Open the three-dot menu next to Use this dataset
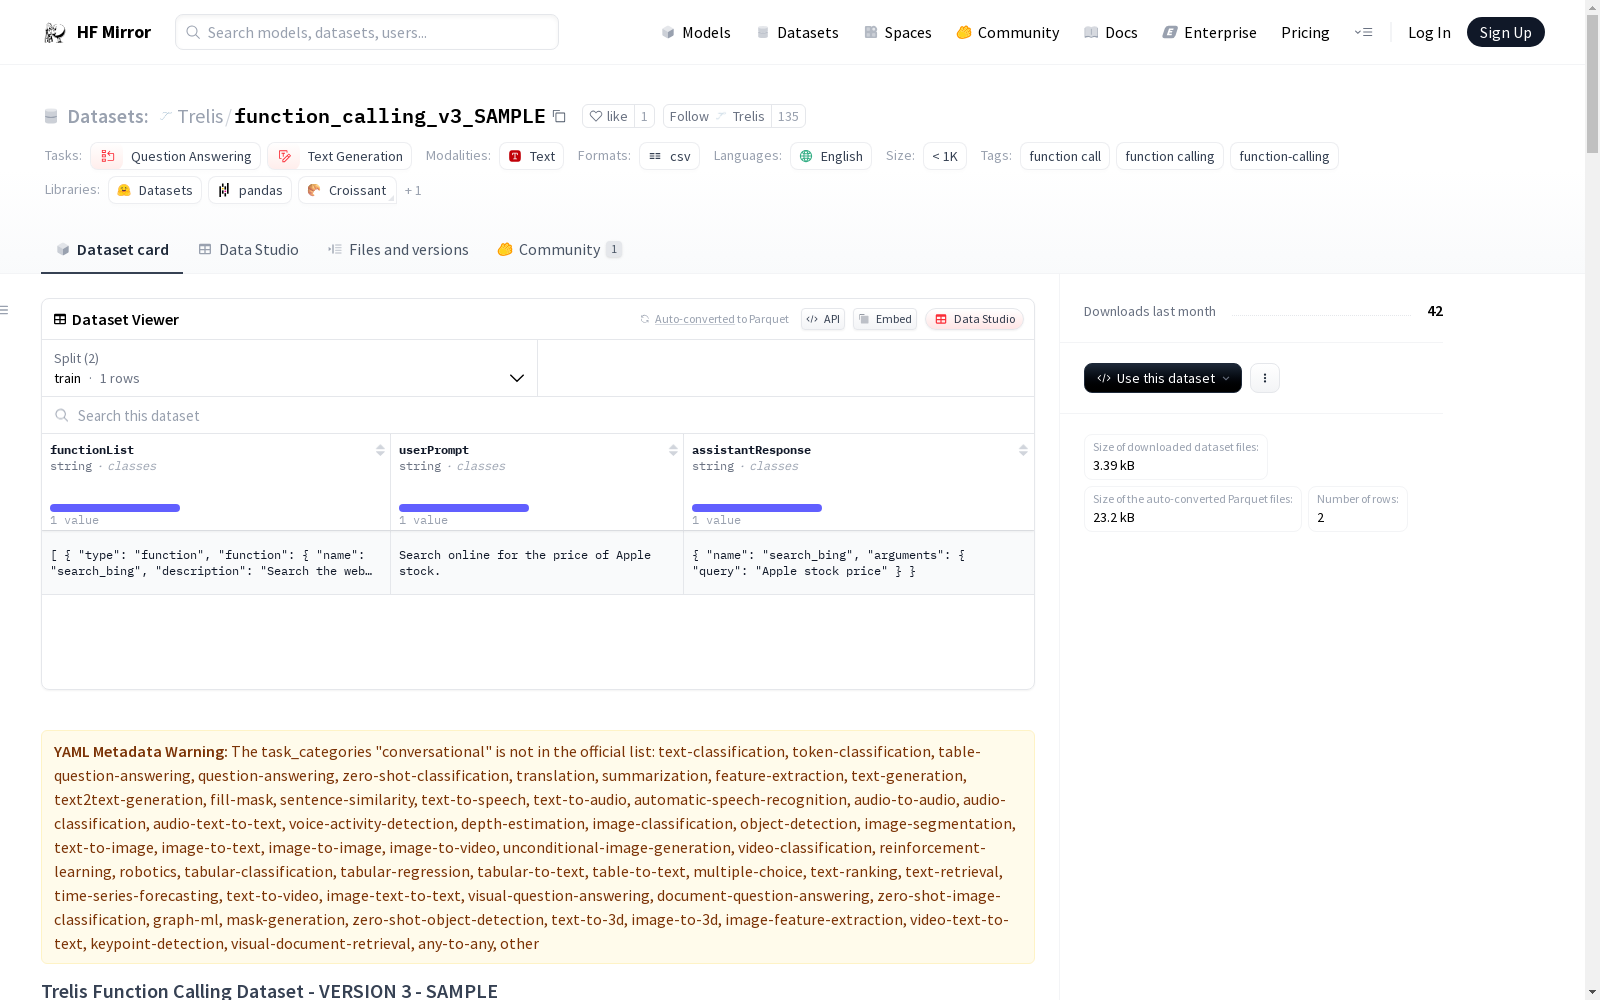The width and height of the screenshot is (1600, 1000). (x=1265, y=378)
